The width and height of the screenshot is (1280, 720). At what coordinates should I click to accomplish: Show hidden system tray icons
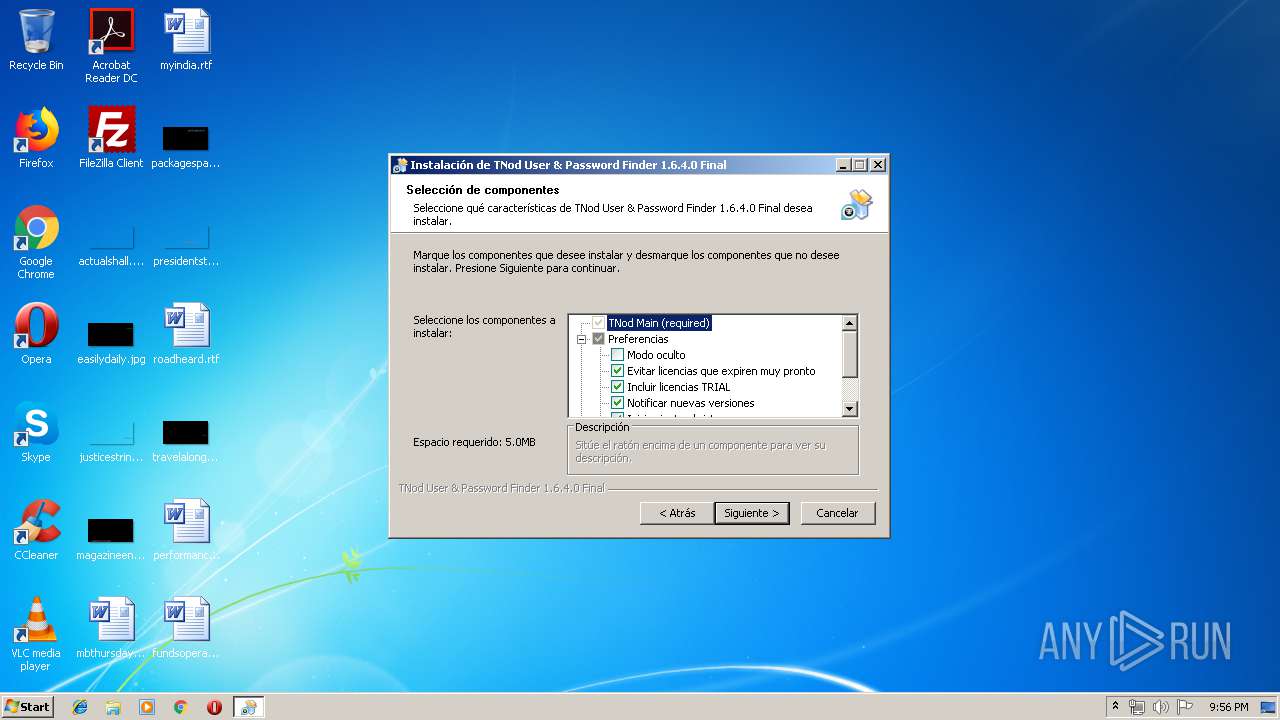click(x=1115, y=707)
